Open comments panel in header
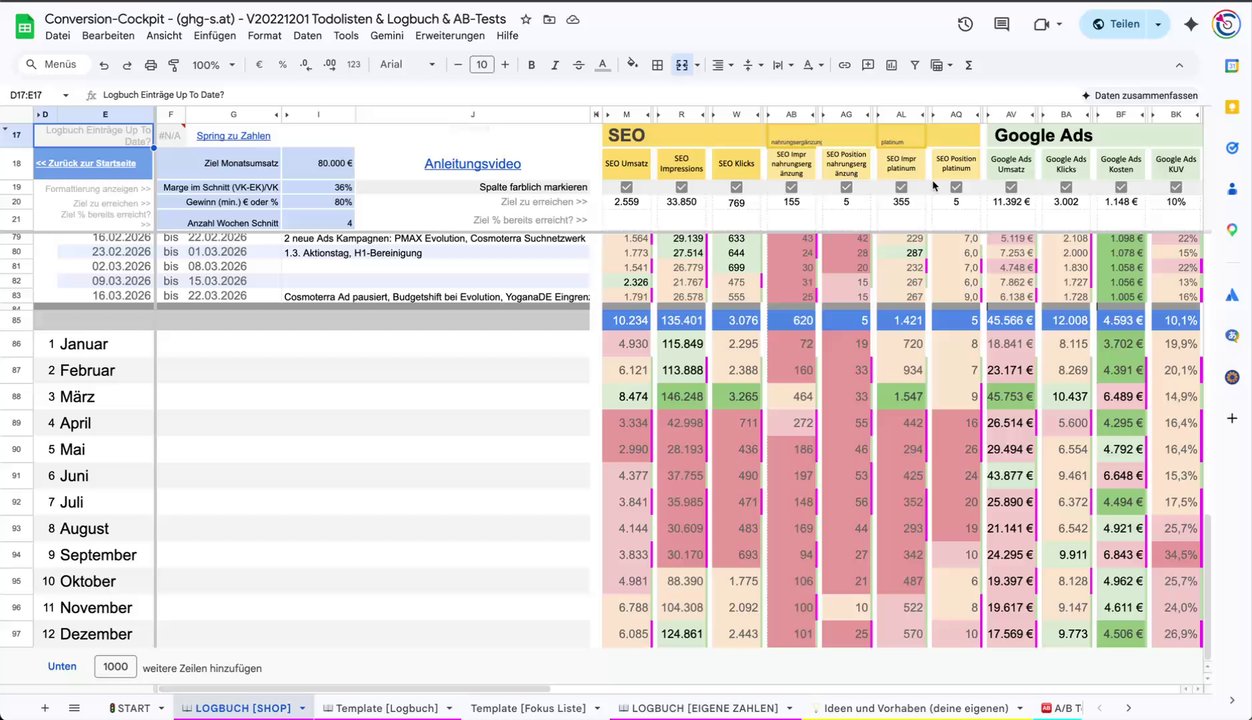Screen dimensions: 1252x720 (x=1001, y=24)
